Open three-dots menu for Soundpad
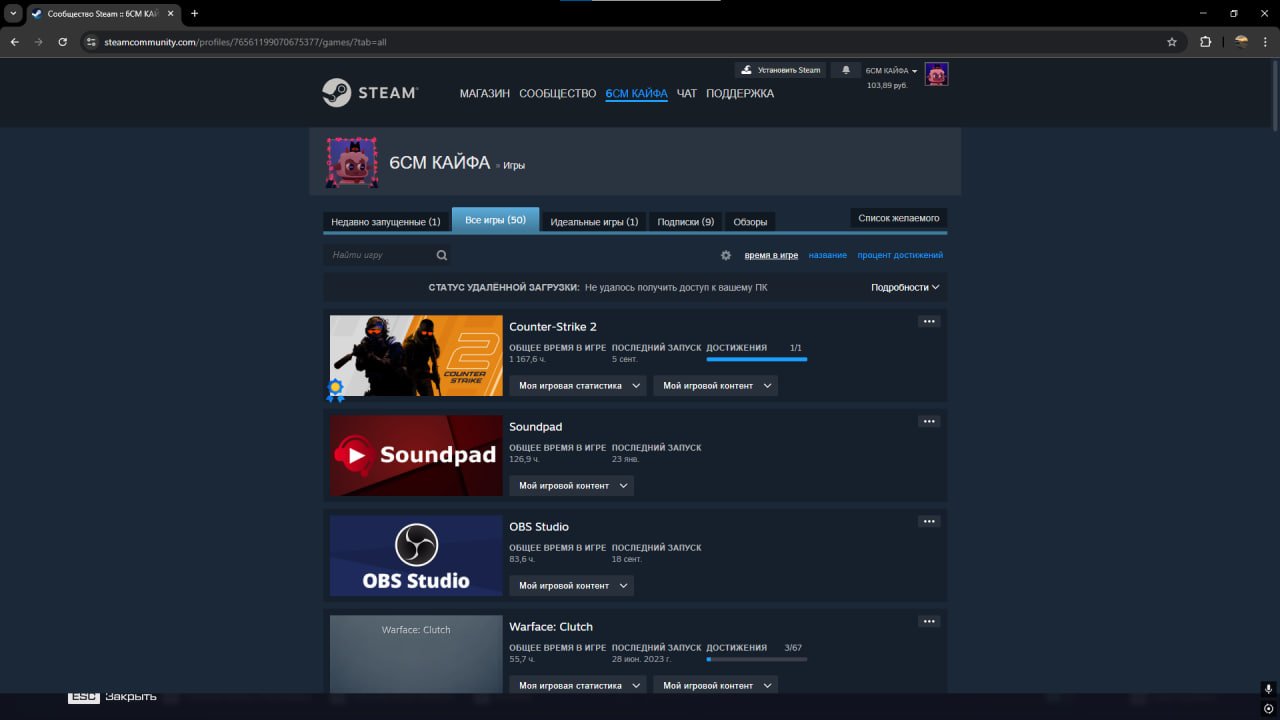The height and width of the screenshot is (720, 1280). tap(929, 422)
